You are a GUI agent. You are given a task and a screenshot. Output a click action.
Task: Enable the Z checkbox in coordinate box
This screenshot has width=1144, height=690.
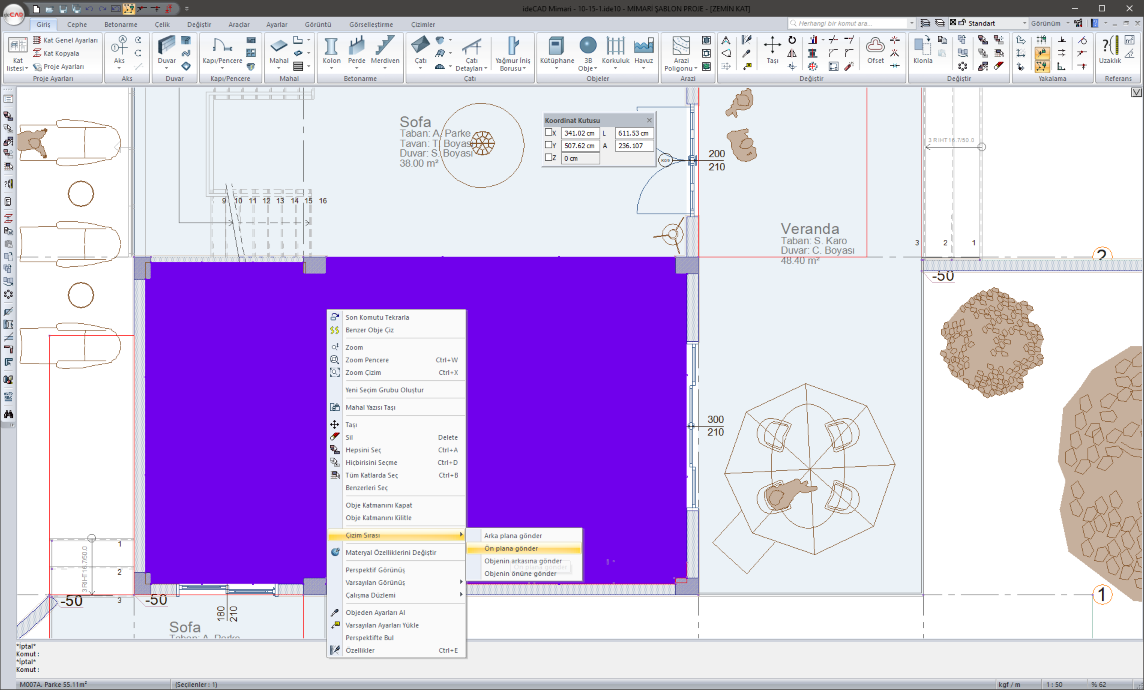(549, 158)
